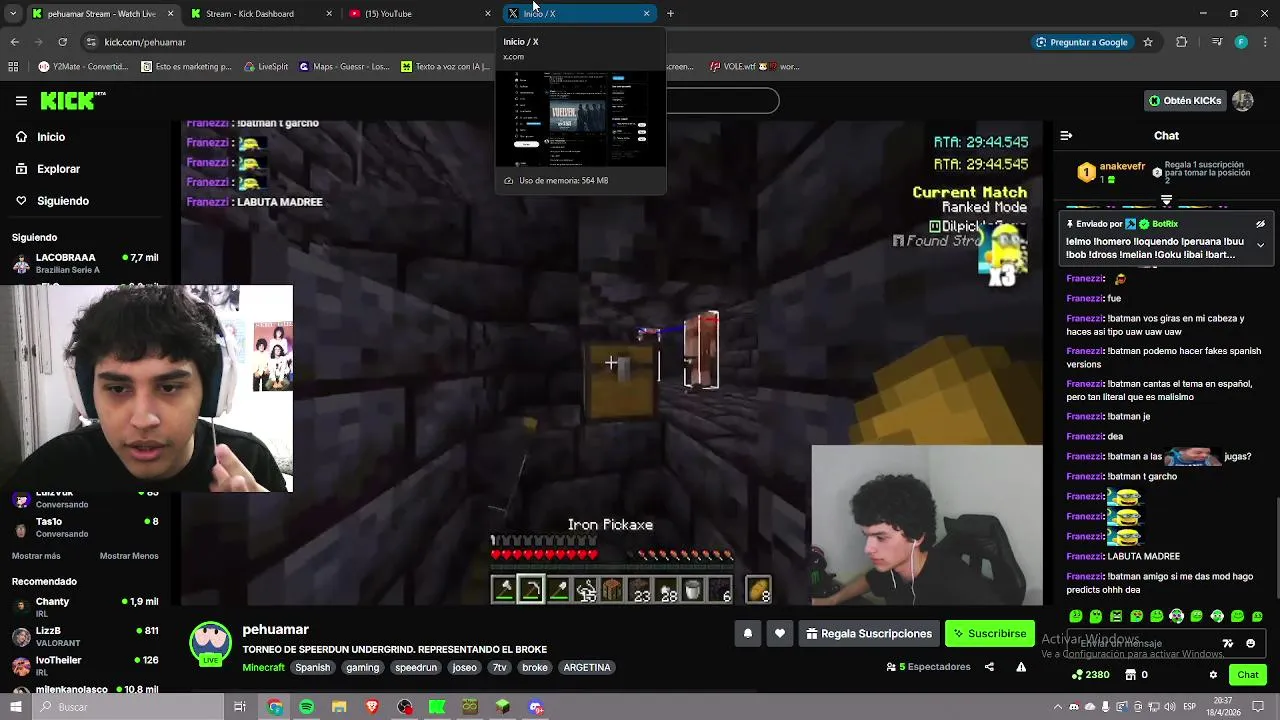This screenshot has height=720, width=1280.
Task: Click Regala Suscripciones button
Action: (869, 634)
